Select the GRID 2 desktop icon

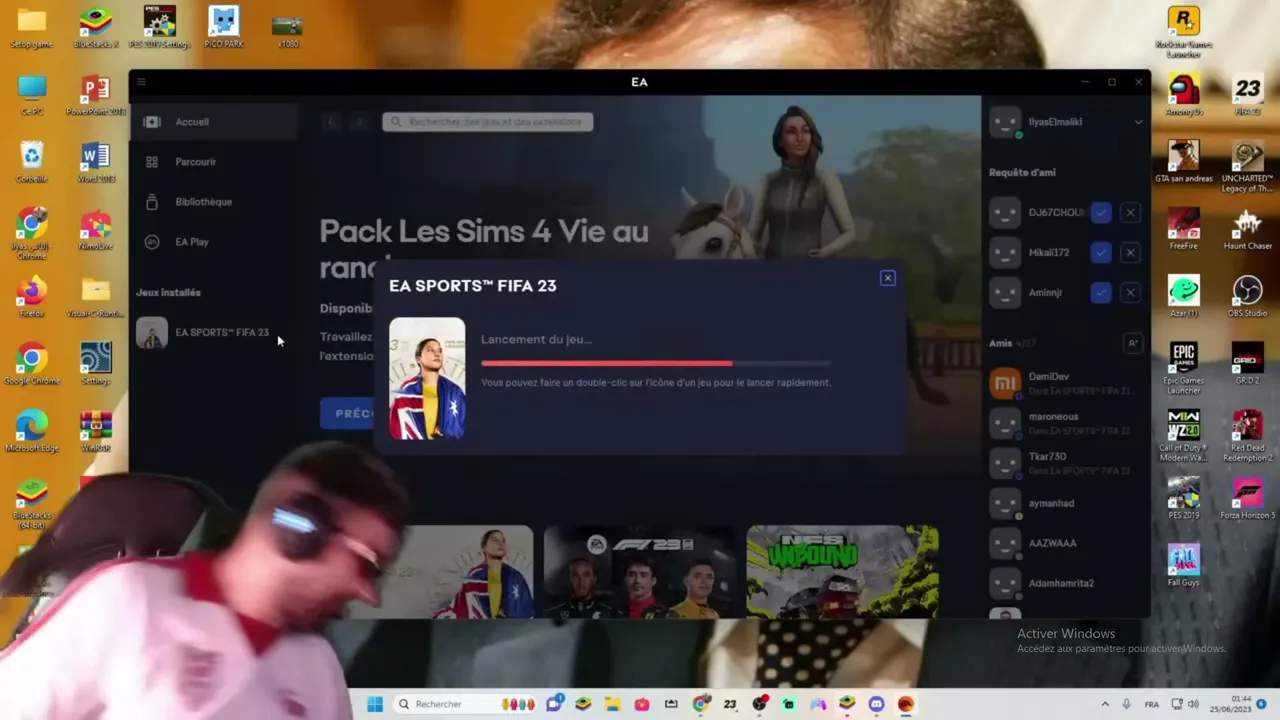pyautogui.click(x=1248, y=364)
